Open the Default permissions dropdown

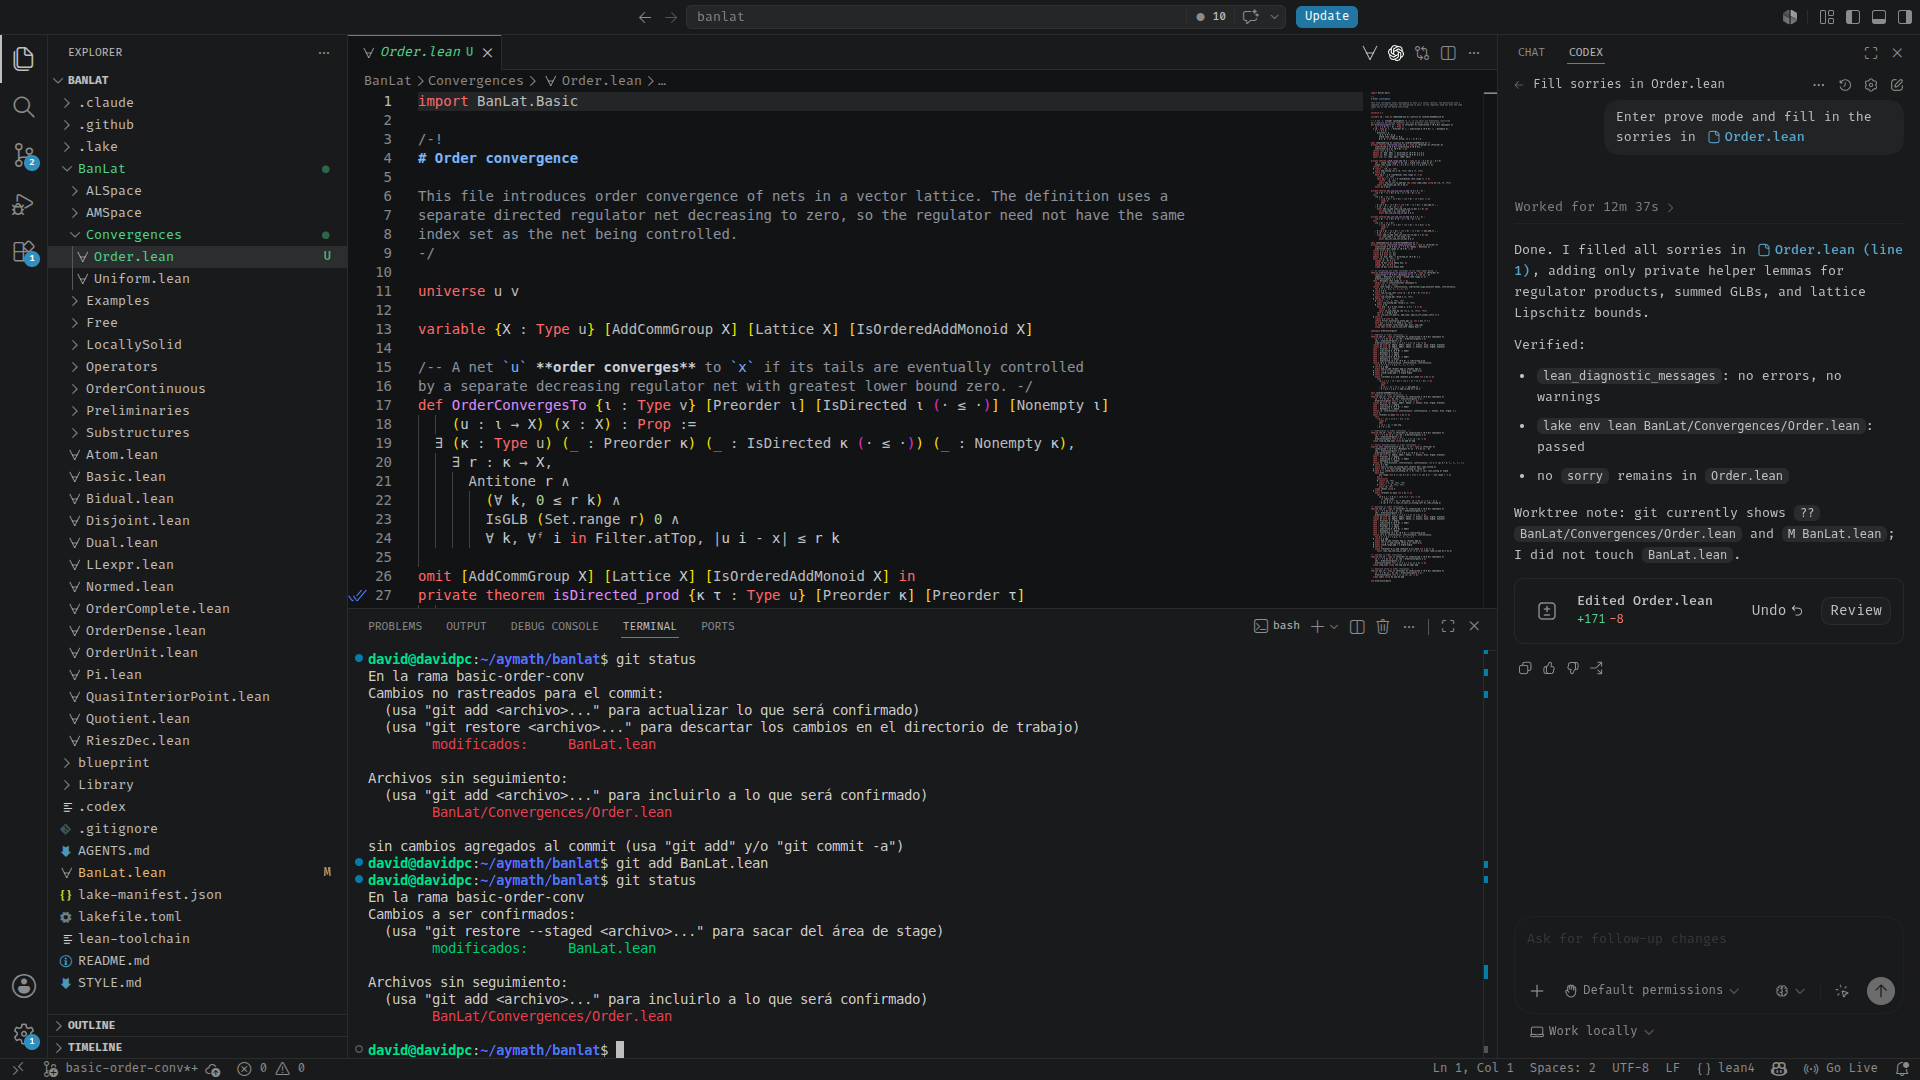coord(1652,991)
